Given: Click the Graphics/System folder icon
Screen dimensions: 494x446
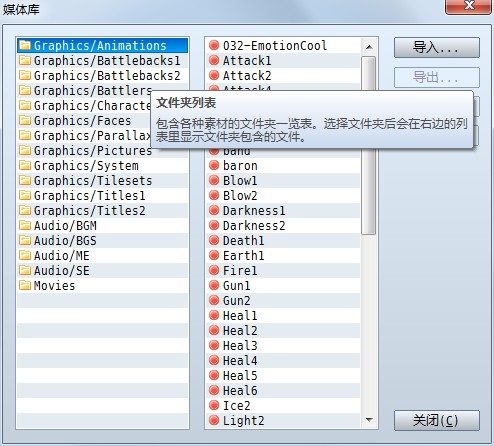Looking at the screenshot, I should pyautogui.click(x=25, y=165).
